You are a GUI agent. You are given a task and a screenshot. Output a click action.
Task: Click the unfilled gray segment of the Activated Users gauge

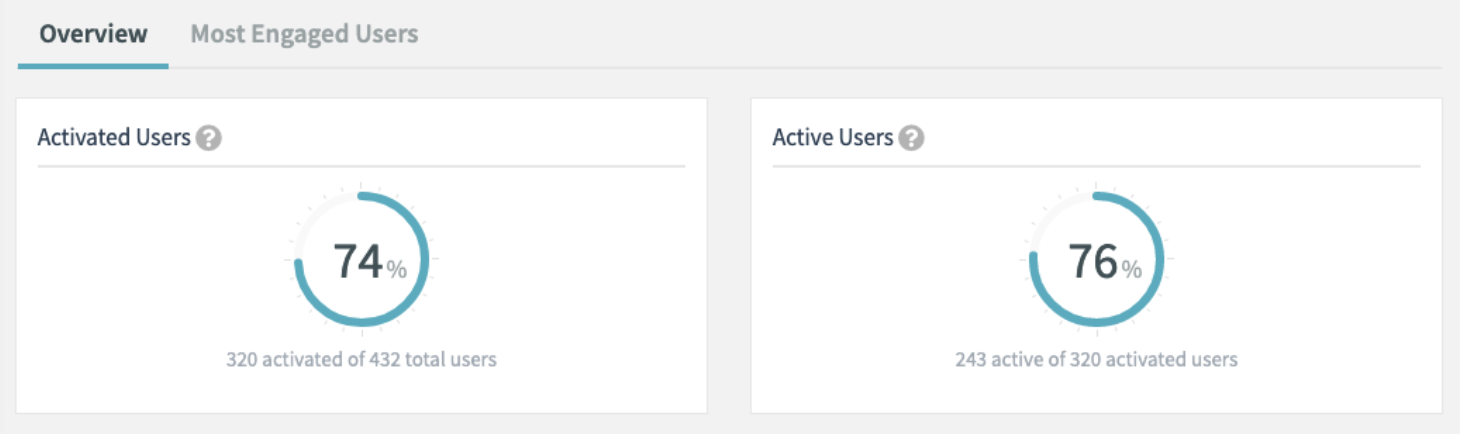pyautogui.click(x=318, y=212)
